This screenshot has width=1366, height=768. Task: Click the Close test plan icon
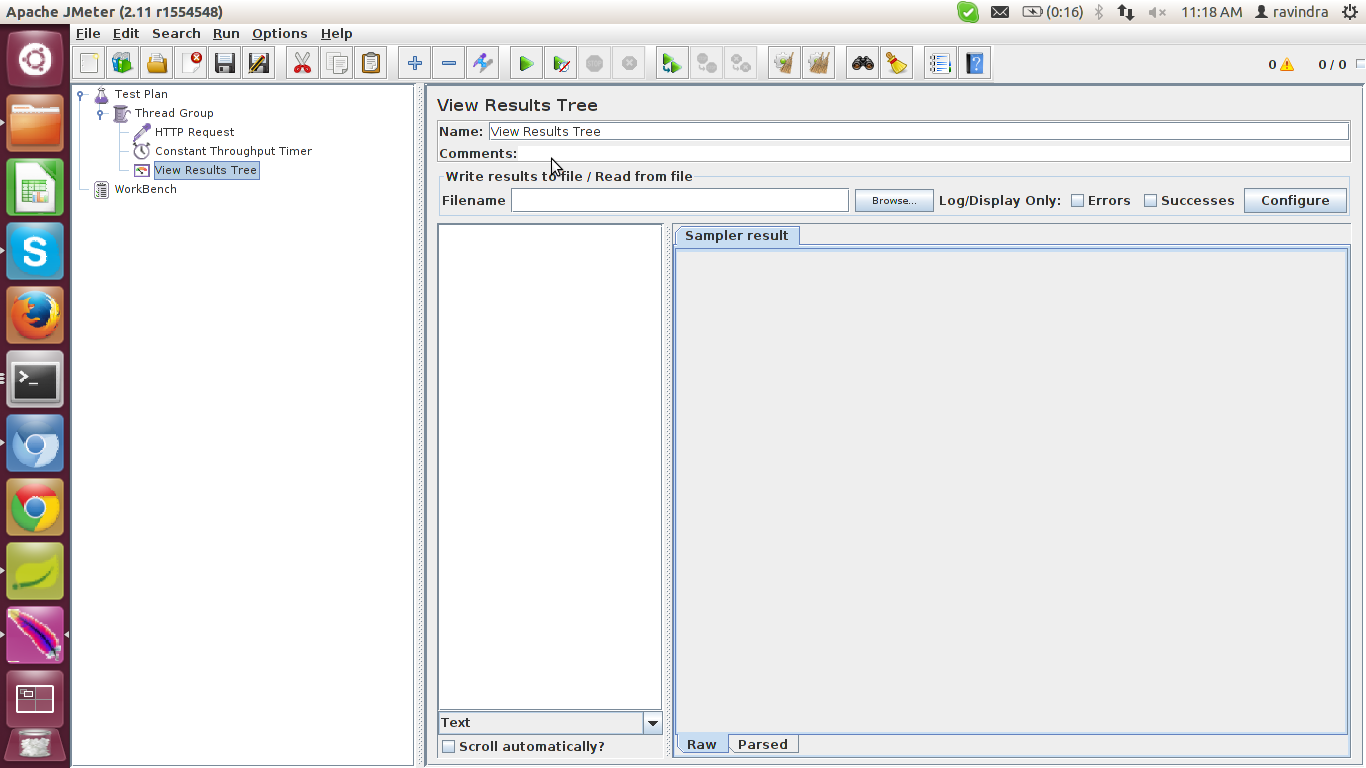point(191,64)
